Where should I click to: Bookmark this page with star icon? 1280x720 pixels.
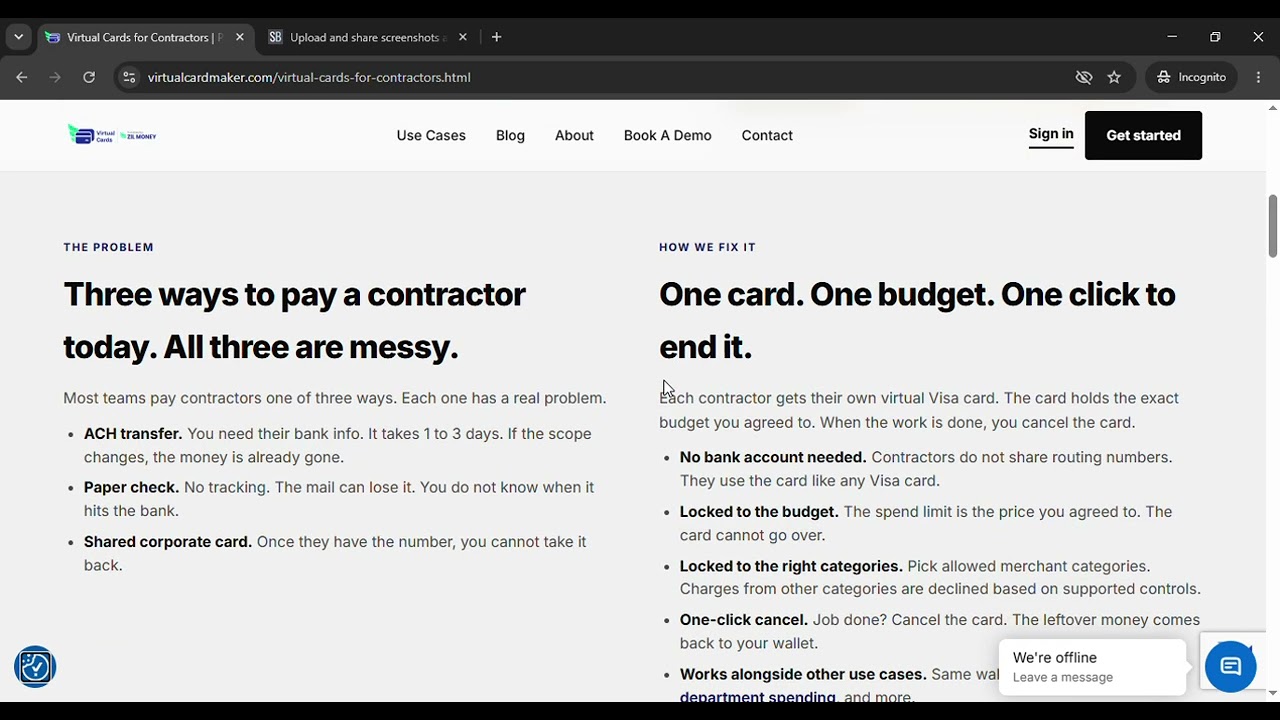[x=1114, y=77]
